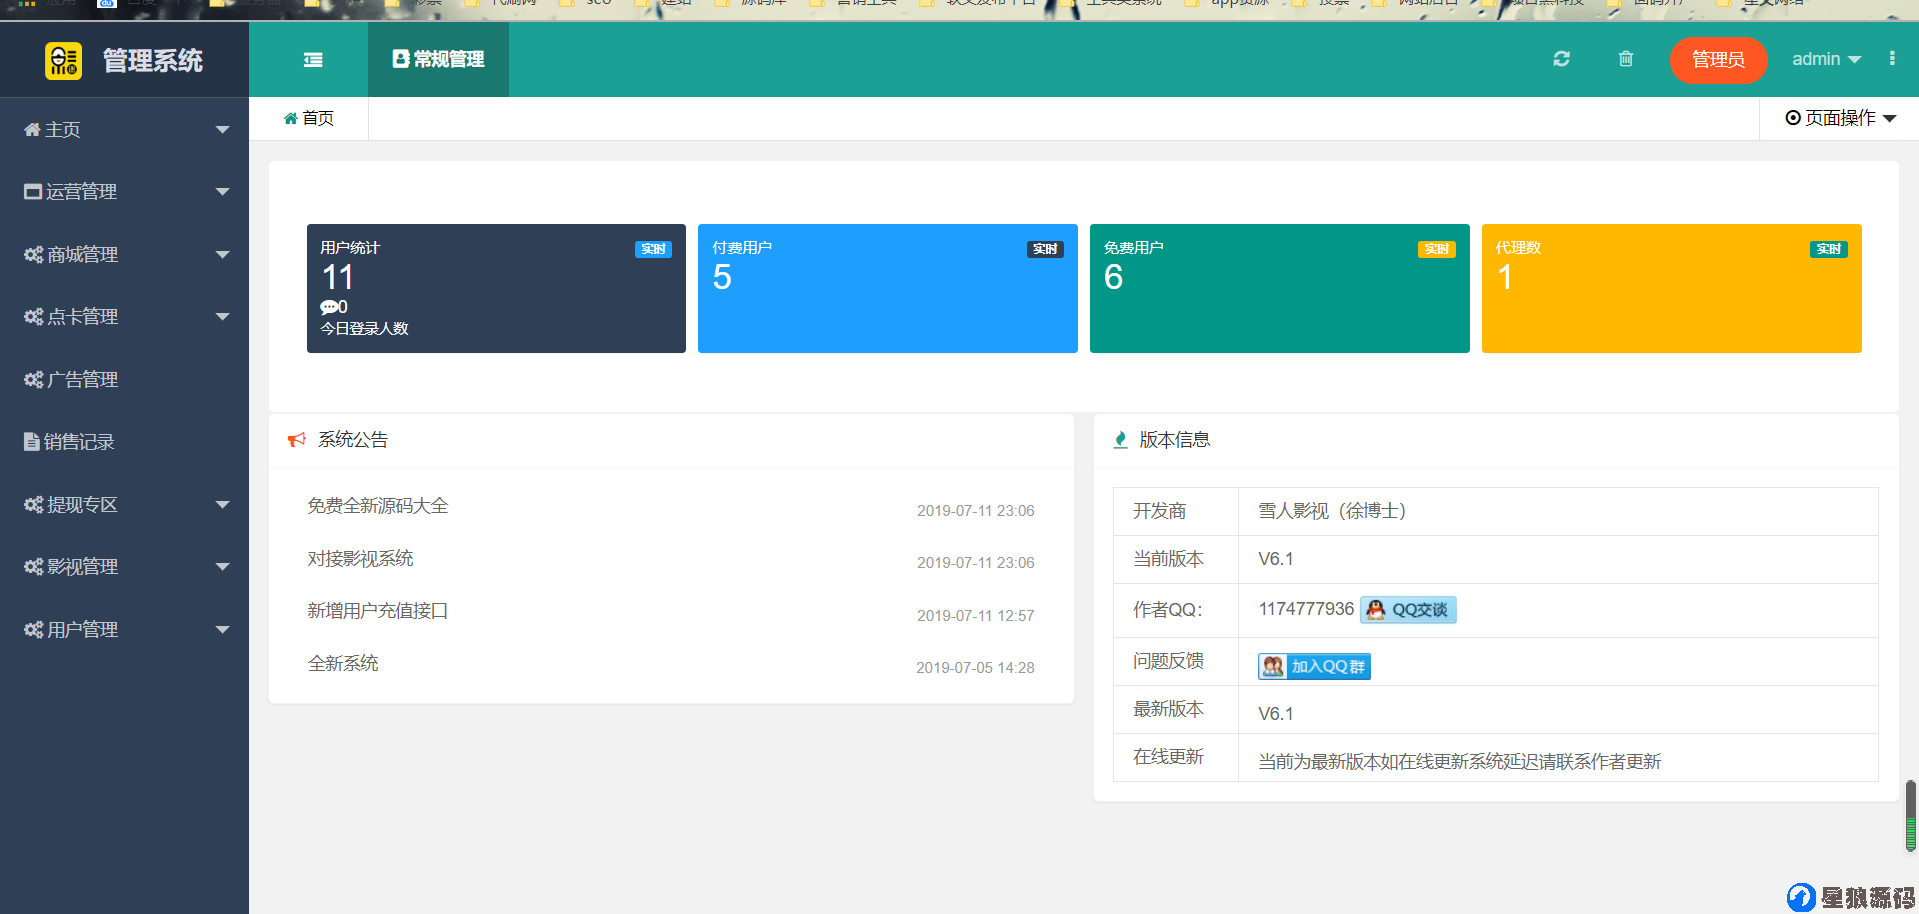Click the penguin icon on QQ交谈 button

[1376, 610]
